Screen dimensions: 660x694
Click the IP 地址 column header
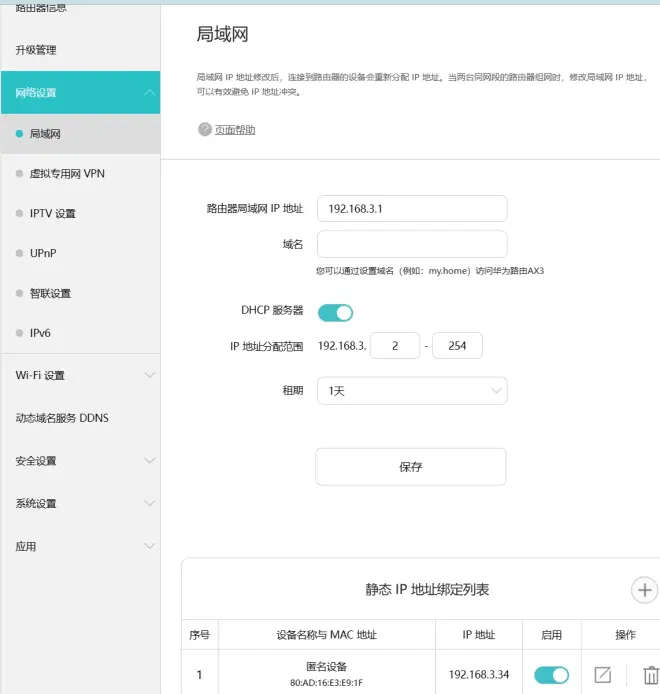[479, 635]
